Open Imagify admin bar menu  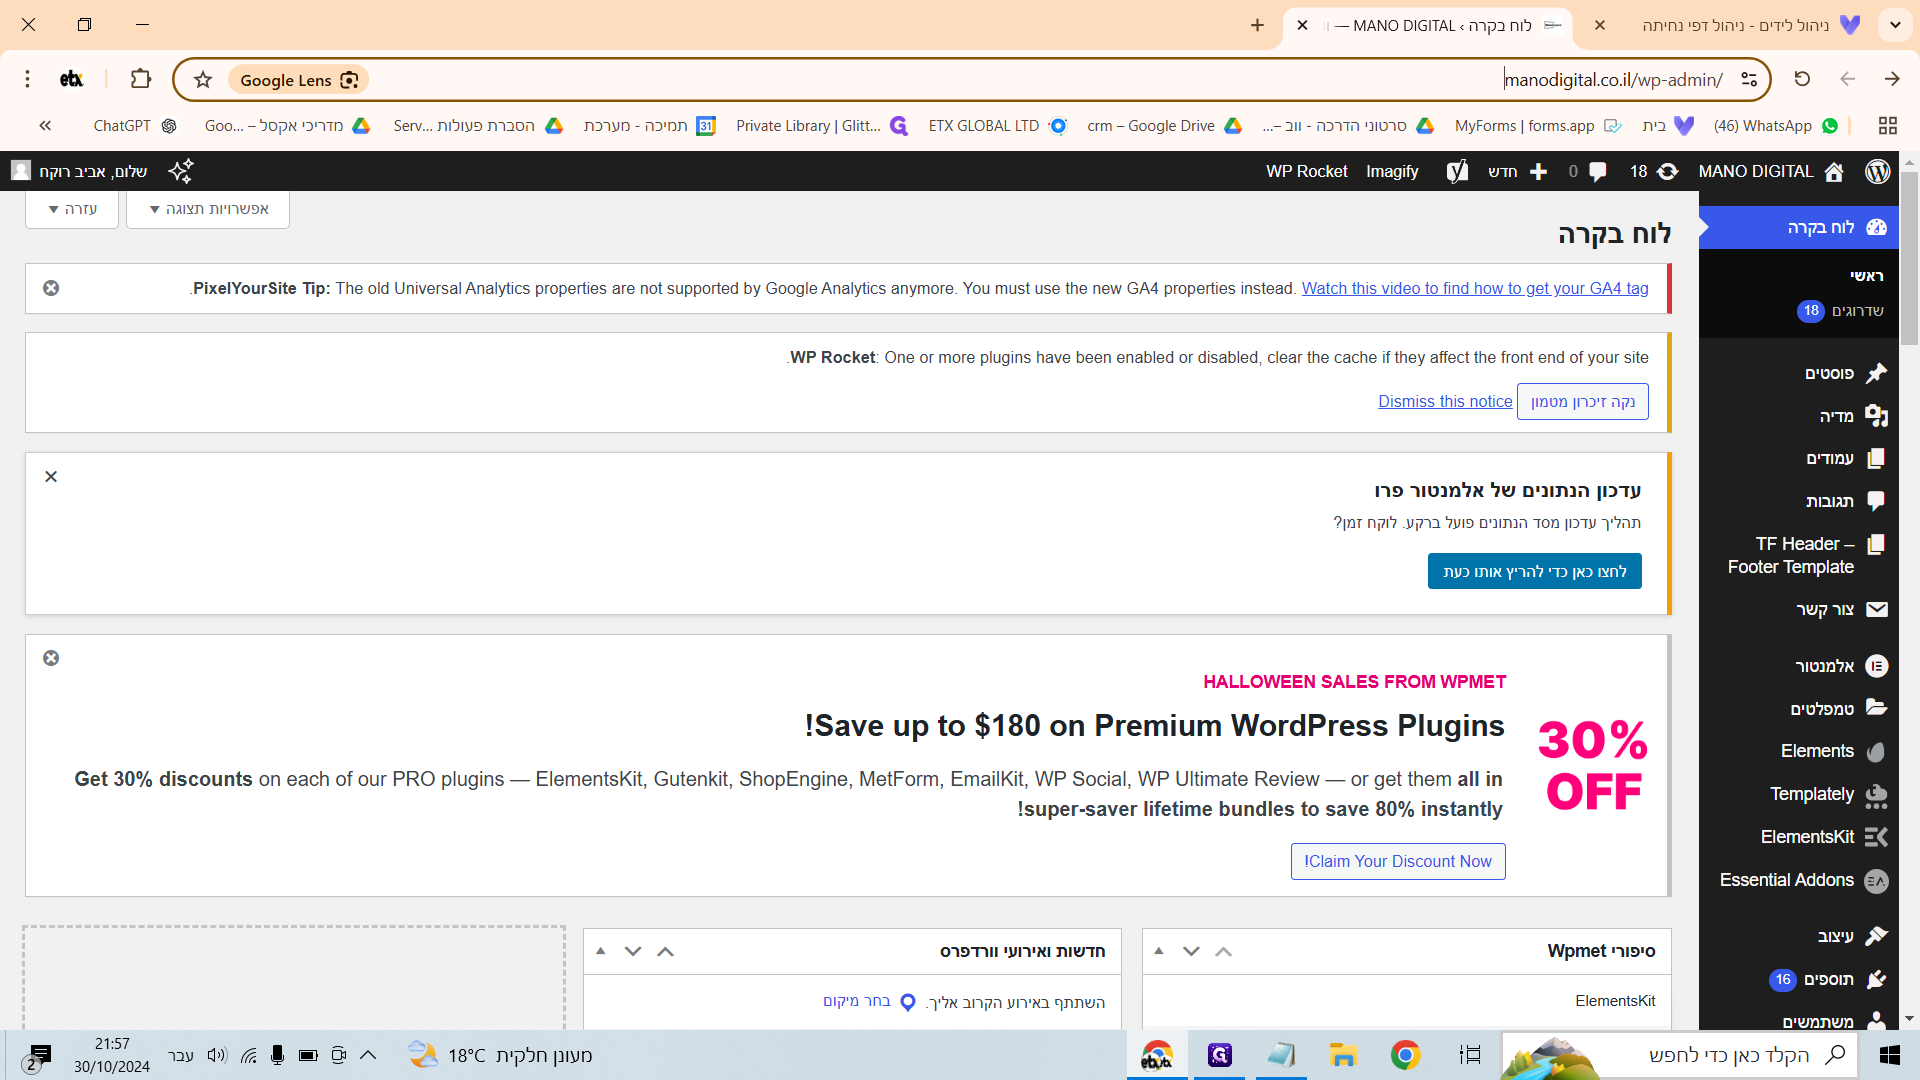pos(1392,171)
